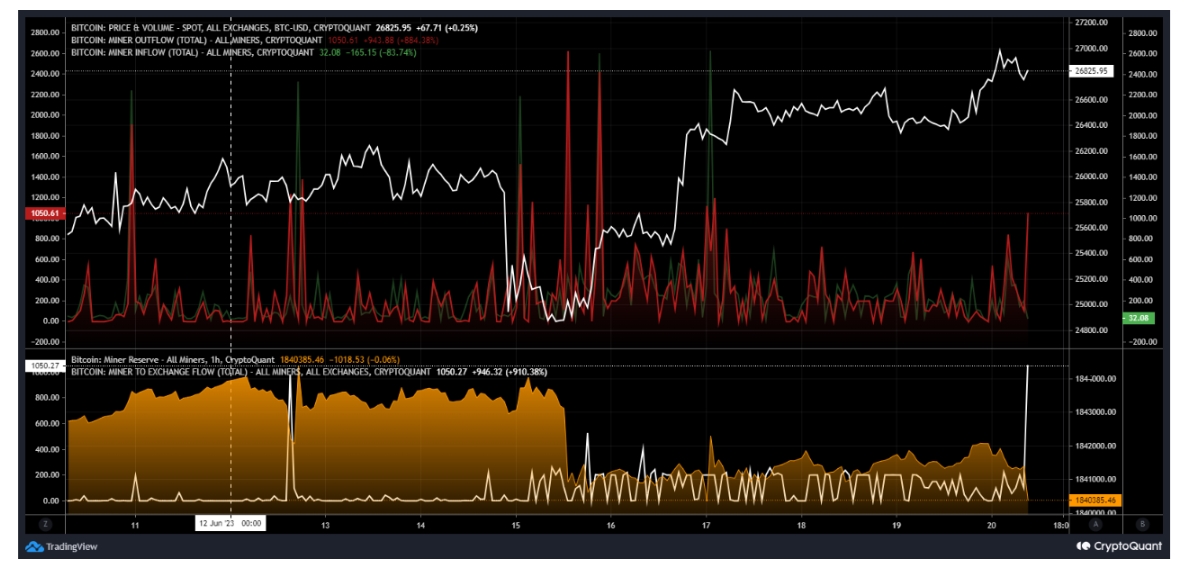
Task: Select the Miner to Exchange Flow legend title
Action: [x=249, y=372]
